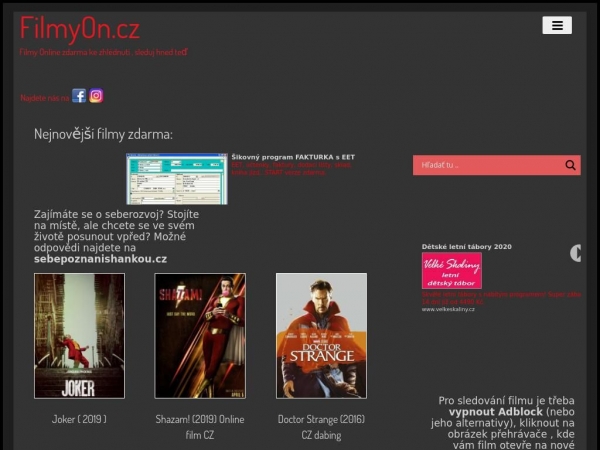Click the search magnifier icon
The image size is (600, 450).
570,165
